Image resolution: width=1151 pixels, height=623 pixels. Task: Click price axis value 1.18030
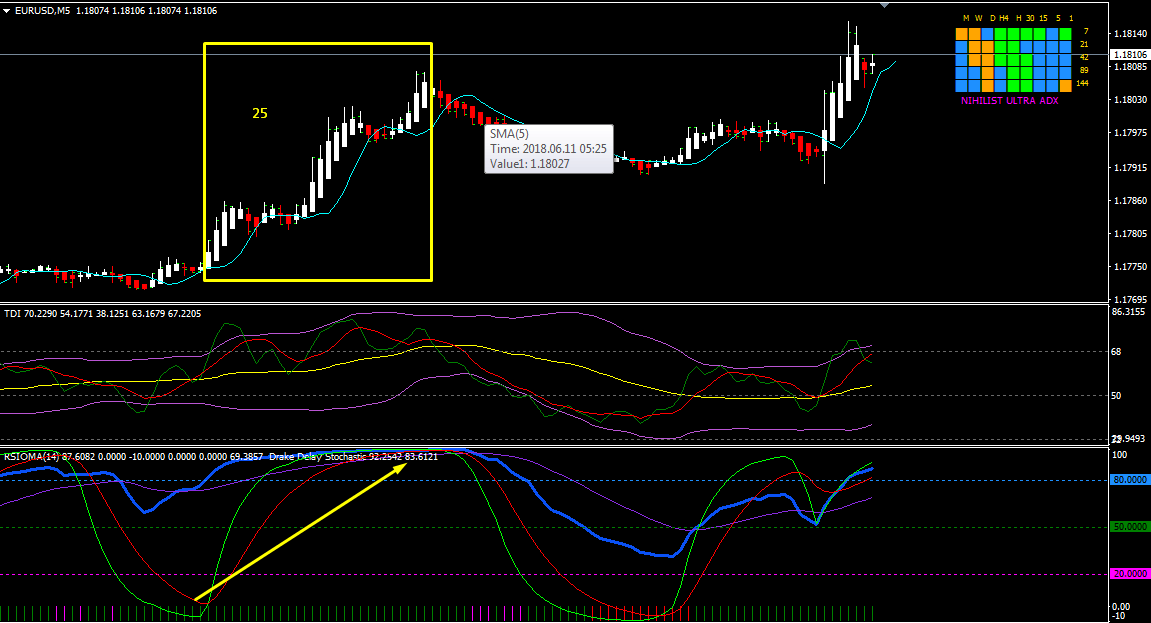tap(1130, 100)
